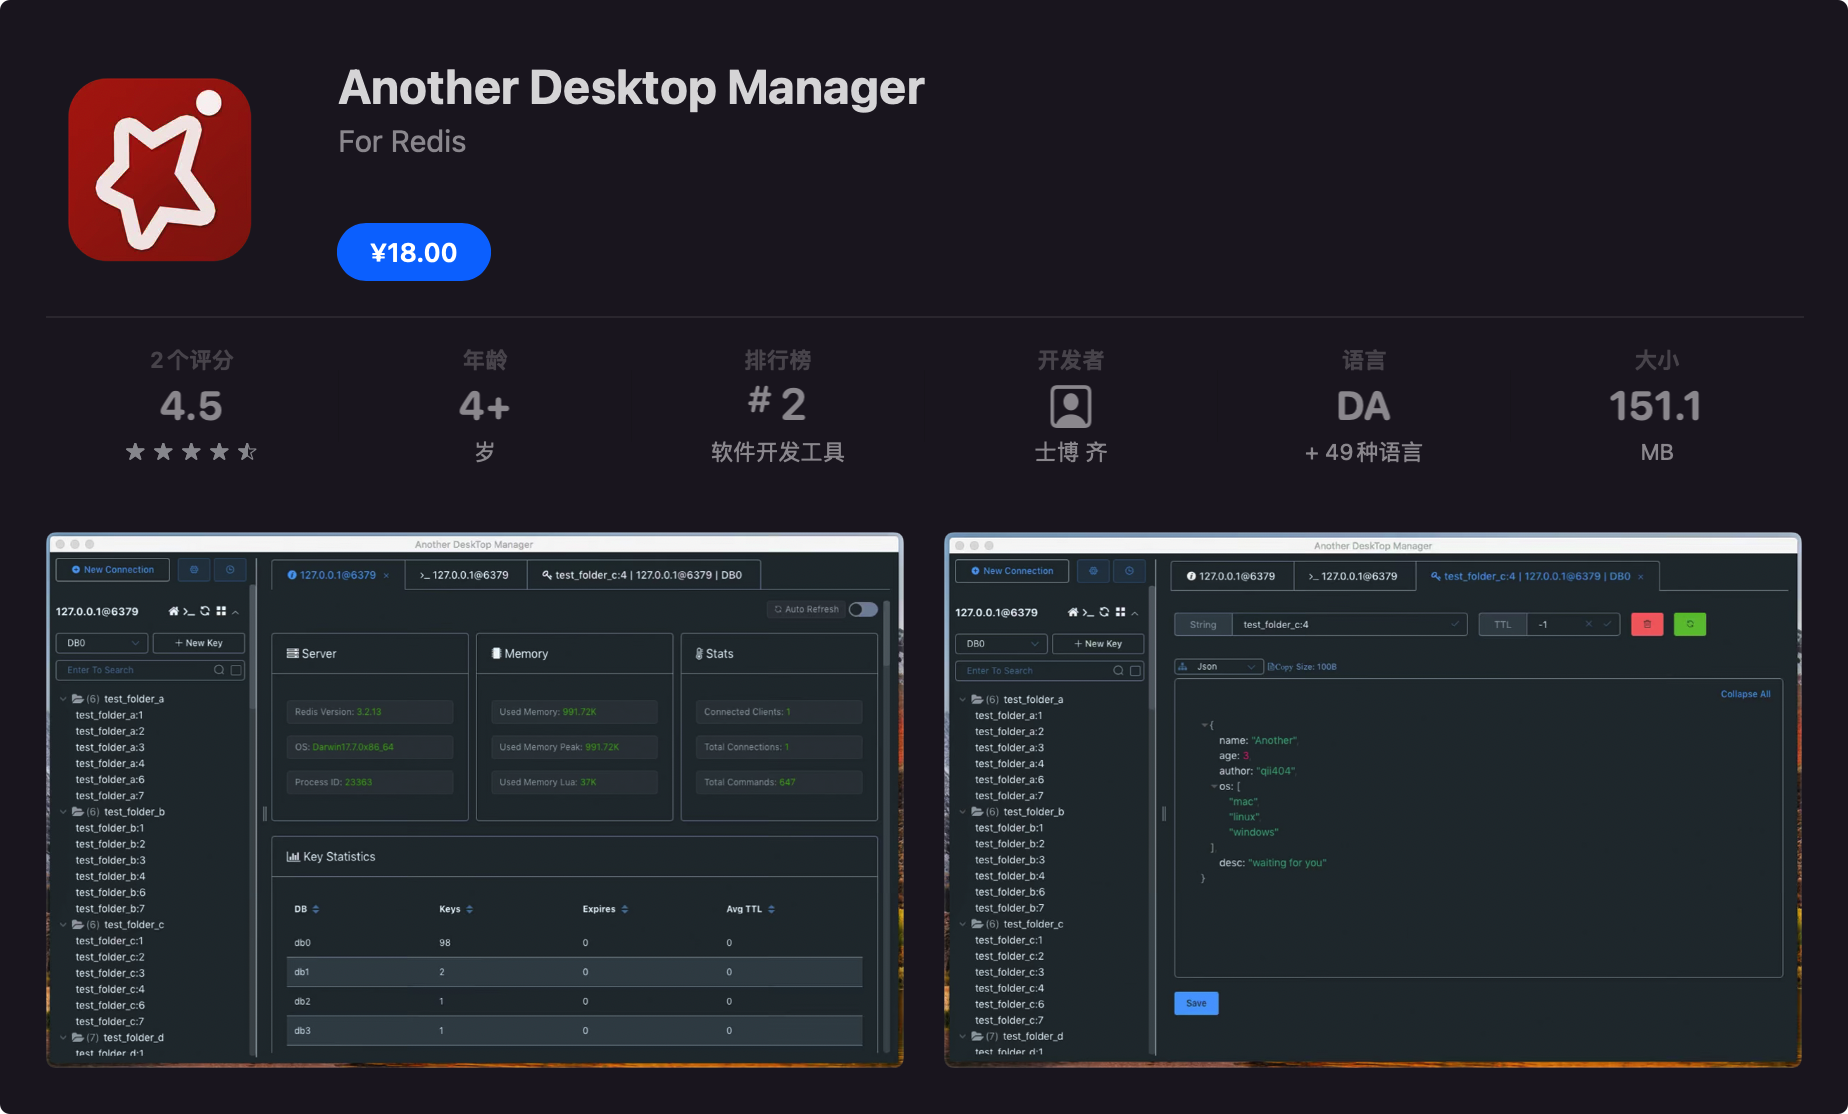Click grid icon in left screenshot sidebar
The image size is (1848, 1114).
221,611
